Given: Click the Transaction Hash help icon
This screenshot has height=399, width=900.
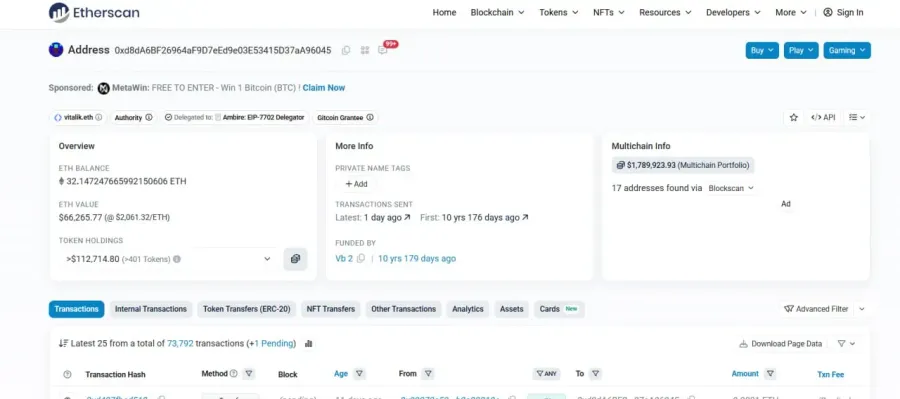Looking at the screenshot, I should tap(67, 374).
